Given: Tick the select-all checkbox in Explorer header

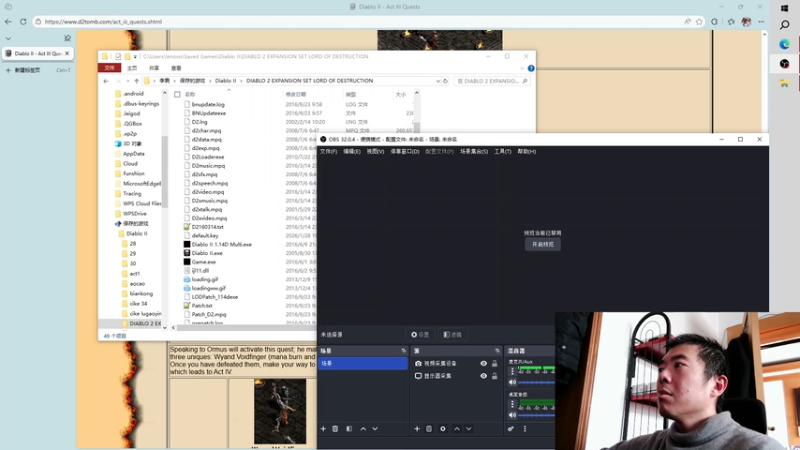Looking at the screenshot, I should (177, 94).
